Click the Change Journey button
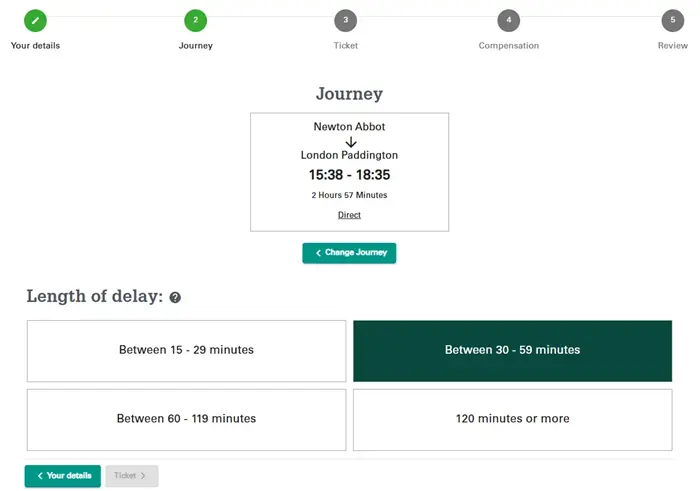This screenshot has width=700, height=491. [349, 253]
